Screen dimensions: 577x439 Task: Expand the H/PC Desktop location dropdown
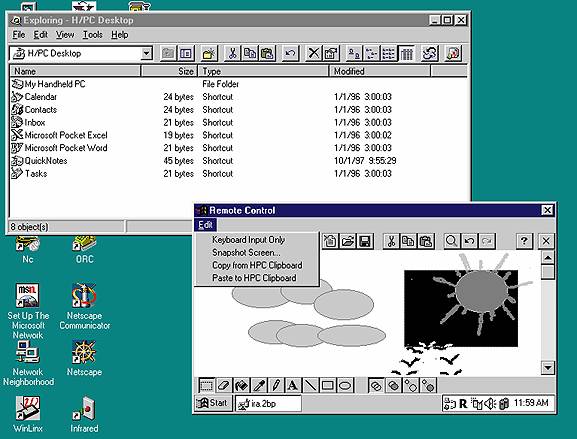[x=146, y=53]
